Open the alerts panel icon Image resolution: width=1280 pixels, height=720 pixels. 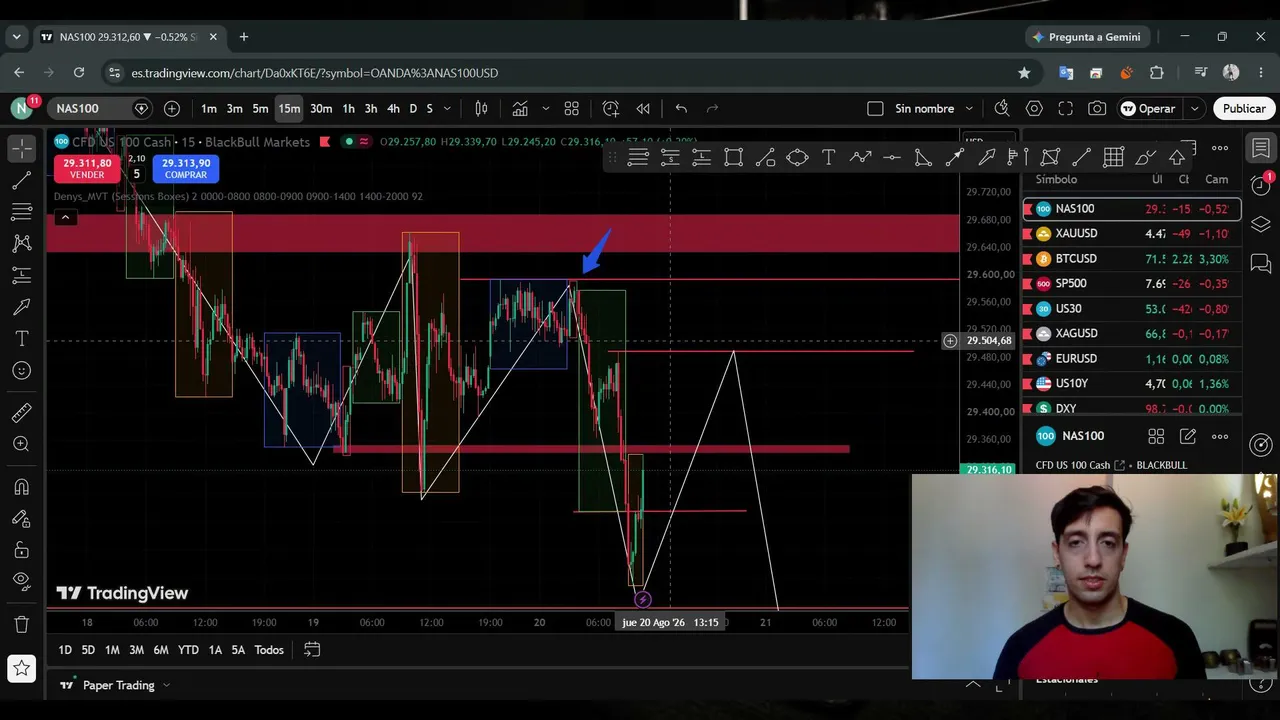pyautogui.click(x=1261, y=185)
